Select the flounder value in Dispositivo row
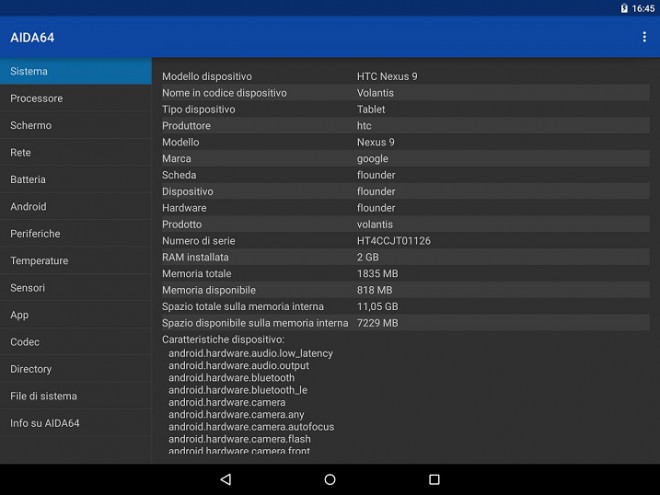 pos(376,191)
